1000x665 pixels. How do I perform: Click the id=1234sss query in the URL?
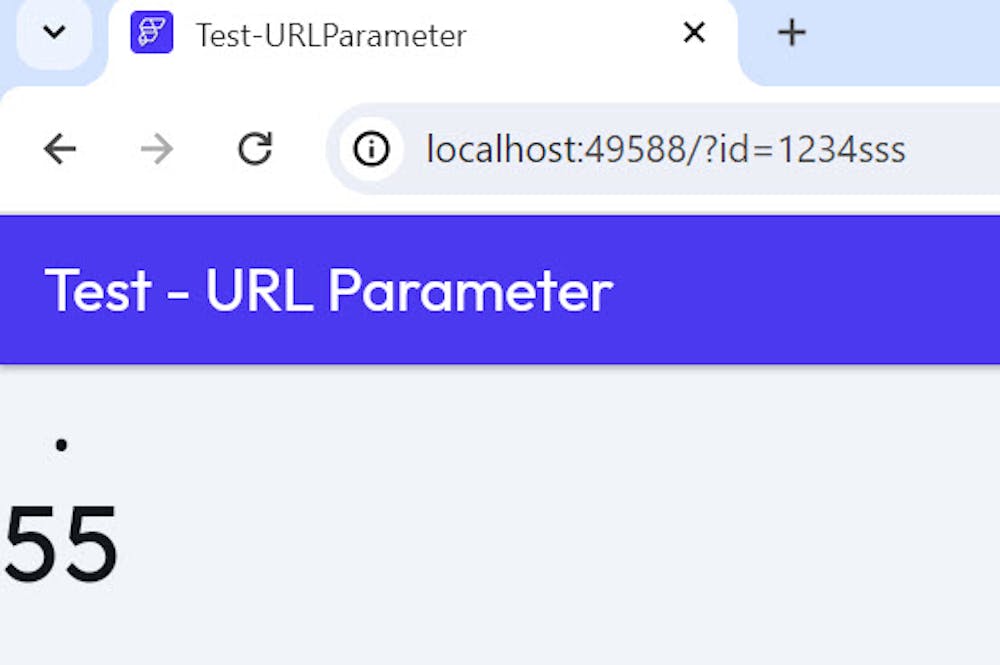825,150
